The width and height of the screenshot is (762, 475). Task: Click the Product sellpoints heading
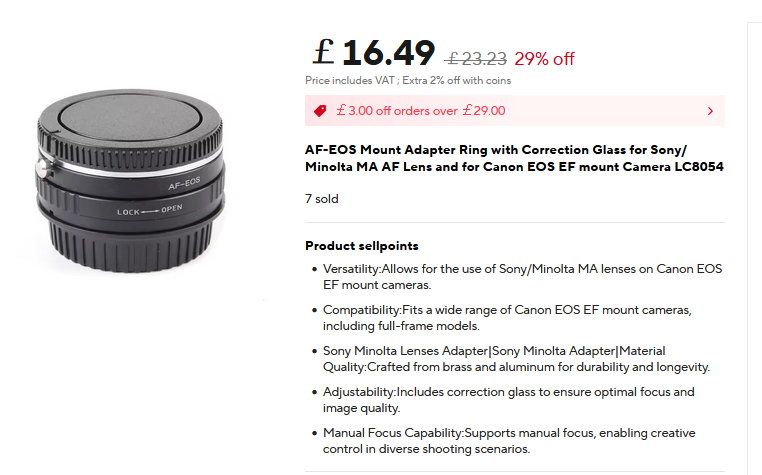pos(361,245)
